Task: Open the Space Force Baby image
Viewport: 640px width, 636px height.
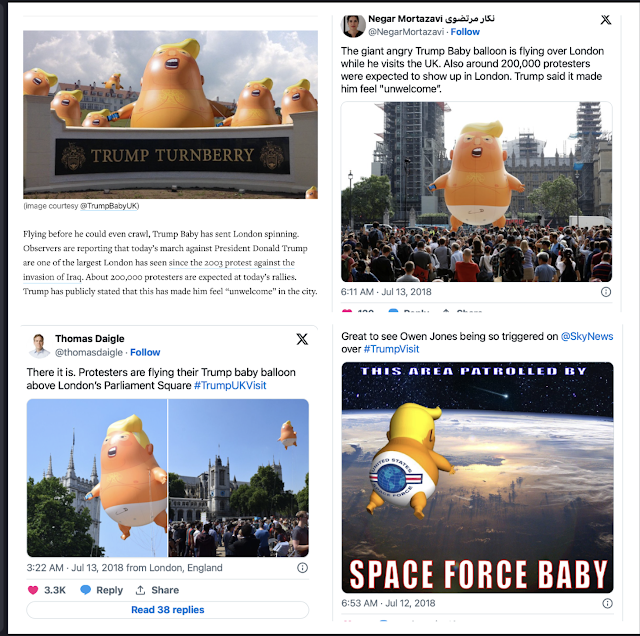Action: click(x=477, y=478)
